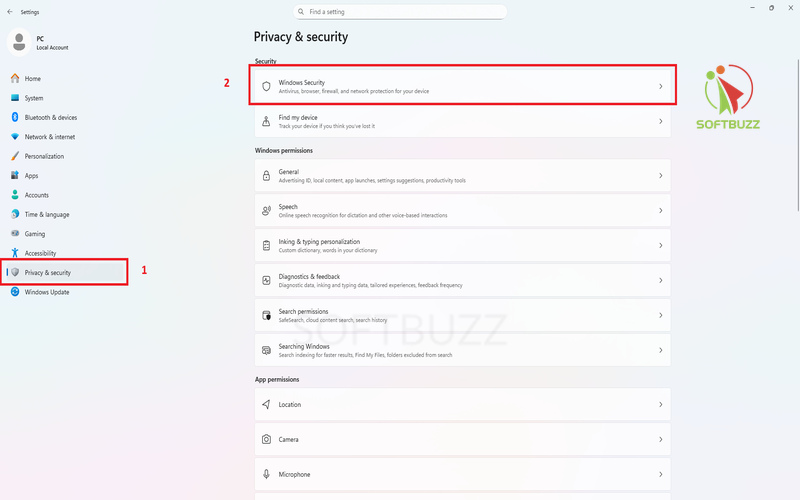Click the Location arrow icon
This screenshot has width=800, height=500.
tap(266, 404)
